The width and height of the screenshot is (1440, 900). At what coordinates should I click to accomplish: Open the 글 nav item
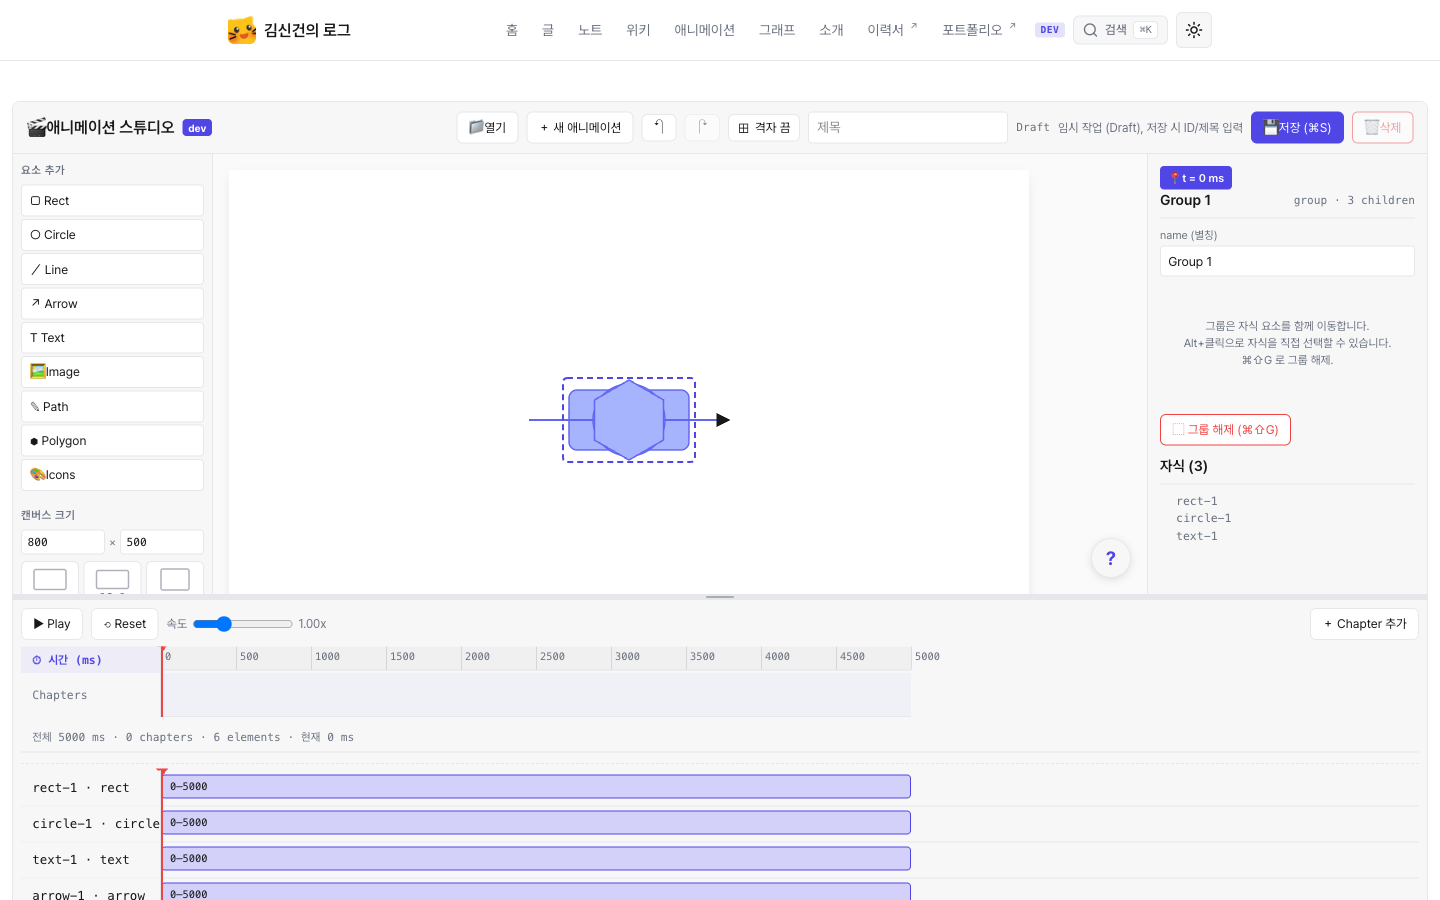(x=548, y=30)
